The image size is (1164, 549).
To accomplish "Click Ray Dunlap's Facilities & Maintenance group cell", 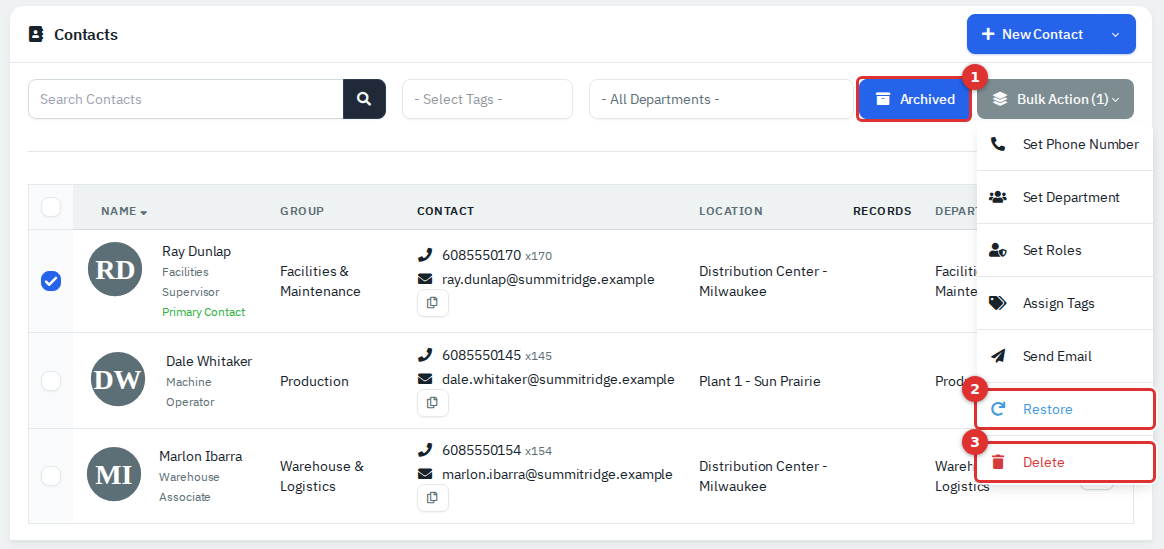I will coord(320,281).
